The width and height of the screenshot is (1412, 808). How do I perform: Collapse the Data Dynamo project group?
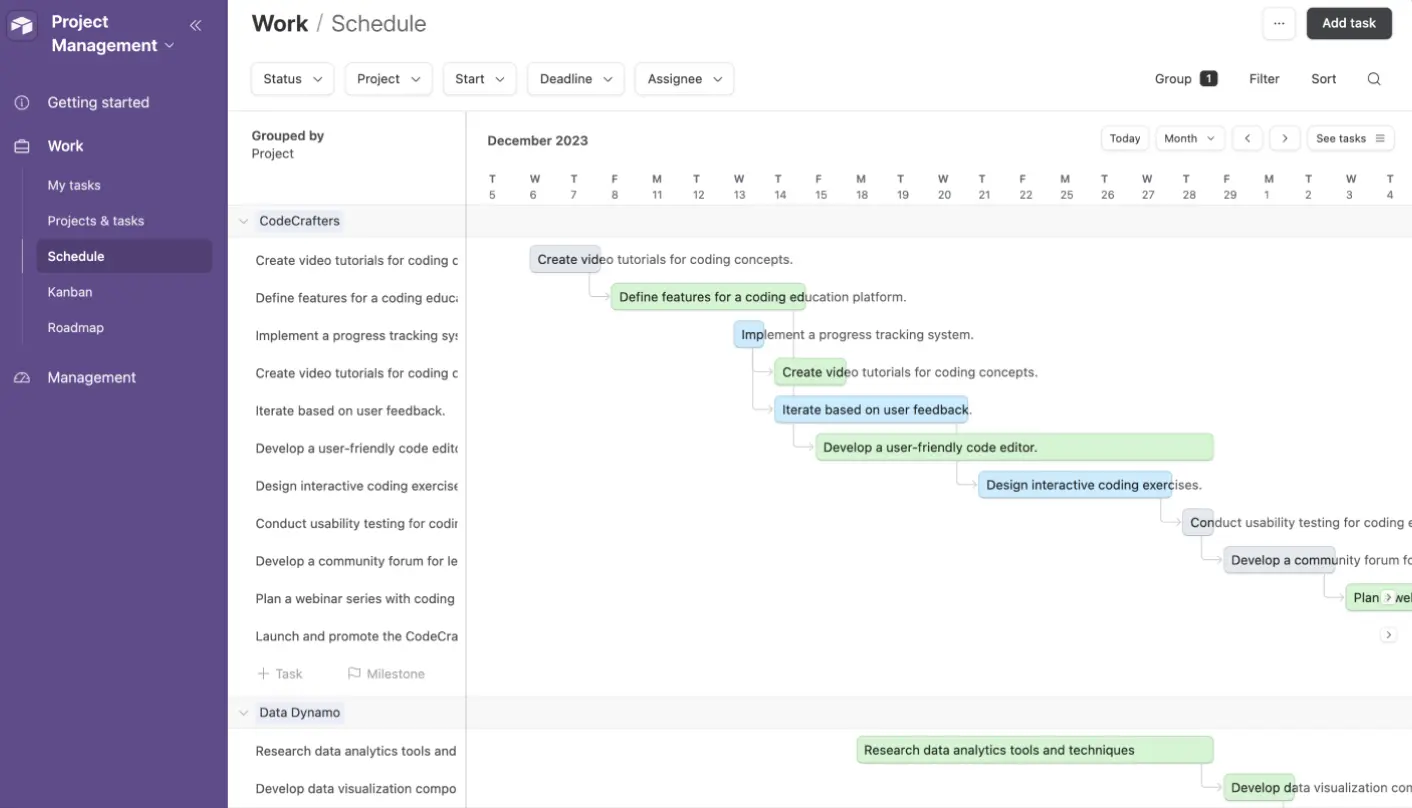[243, 713]
